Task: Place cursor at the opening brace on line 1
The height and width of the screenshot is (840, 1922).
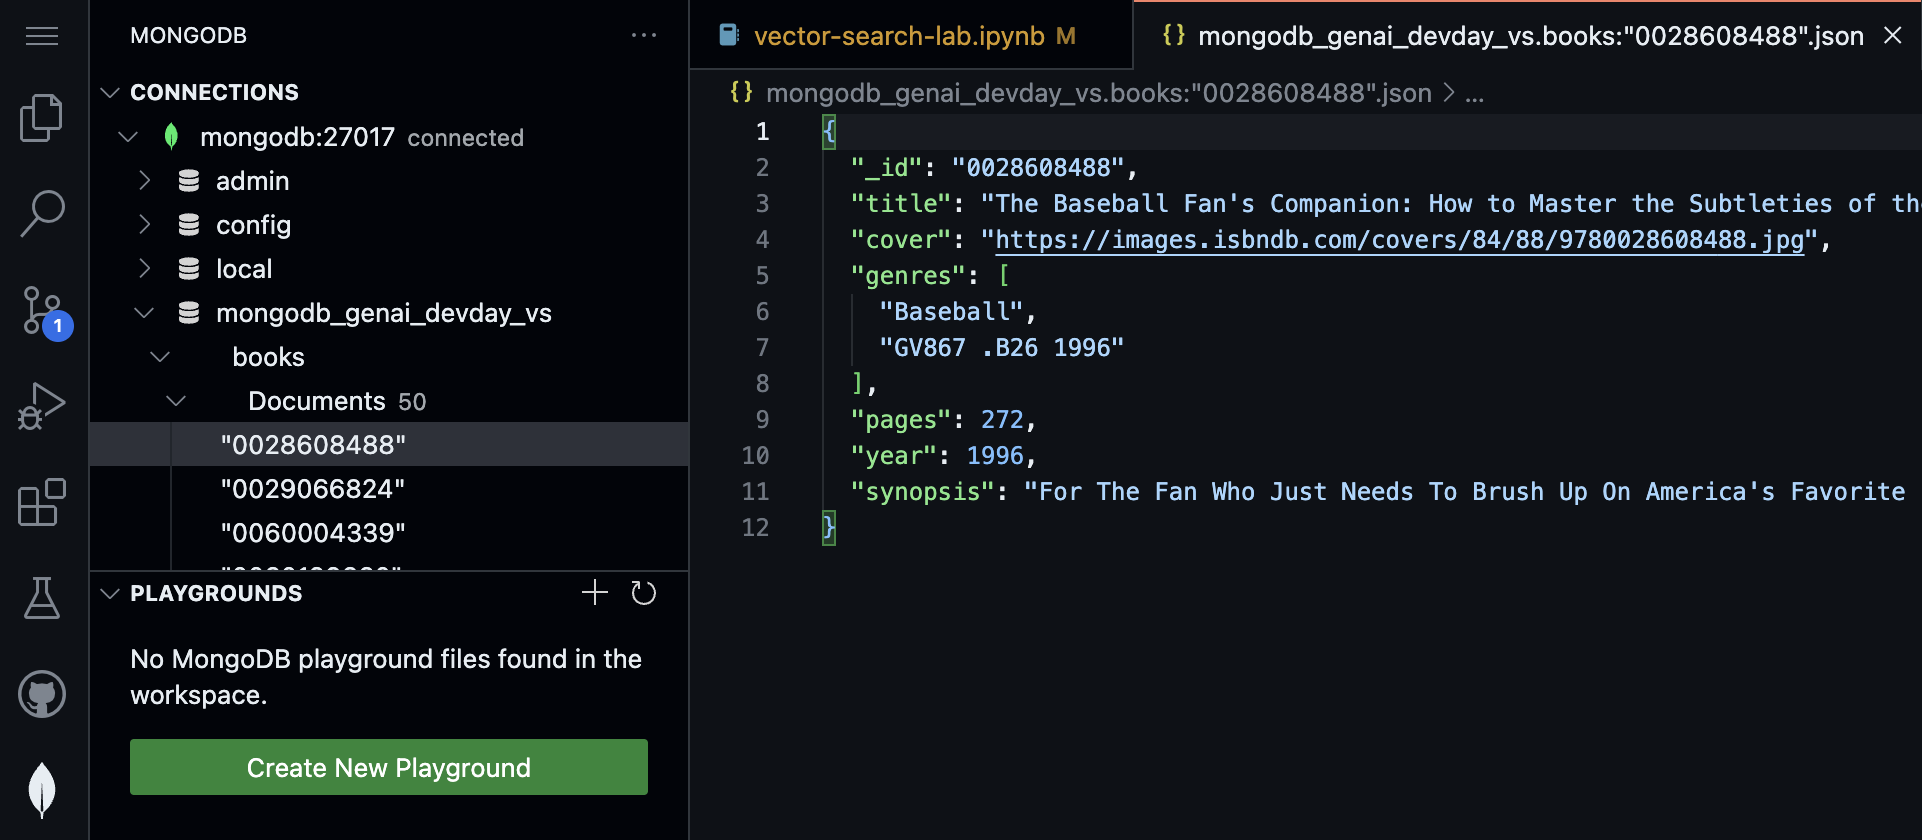Action: coord(829,132)
